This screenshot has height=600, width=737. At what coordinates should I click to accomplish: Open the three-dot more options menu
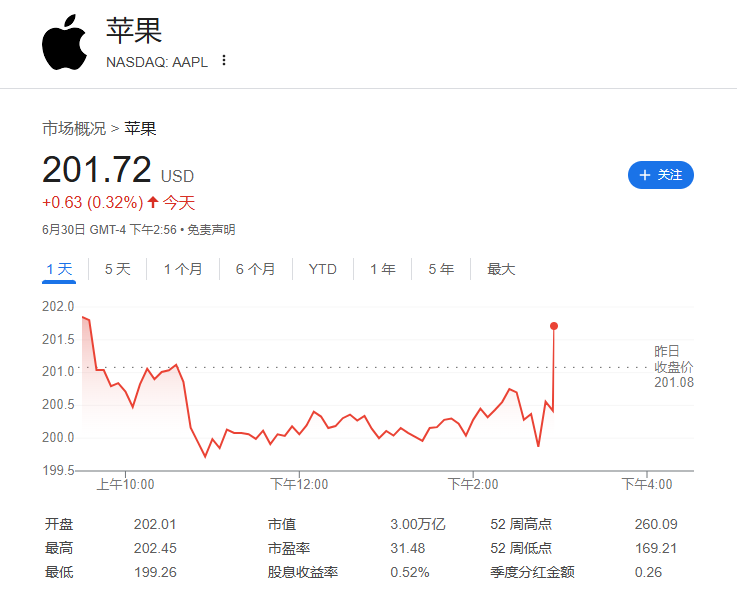coord(224,60)
